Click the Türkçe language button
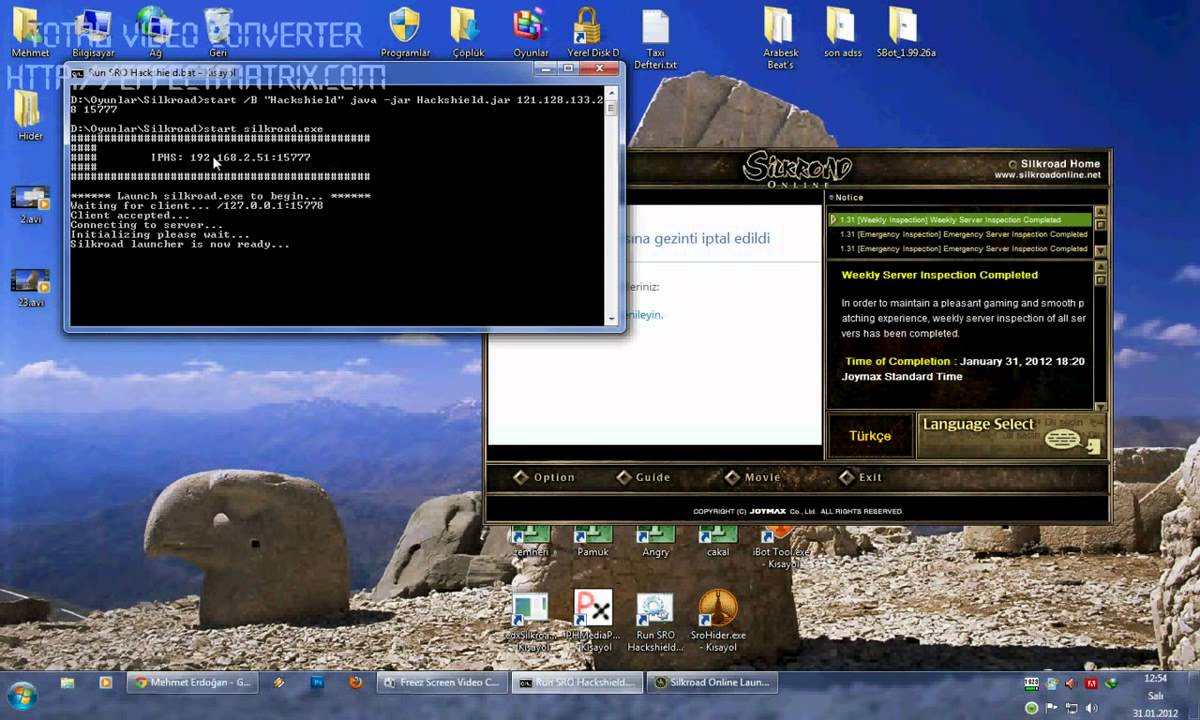 (870, 436)
